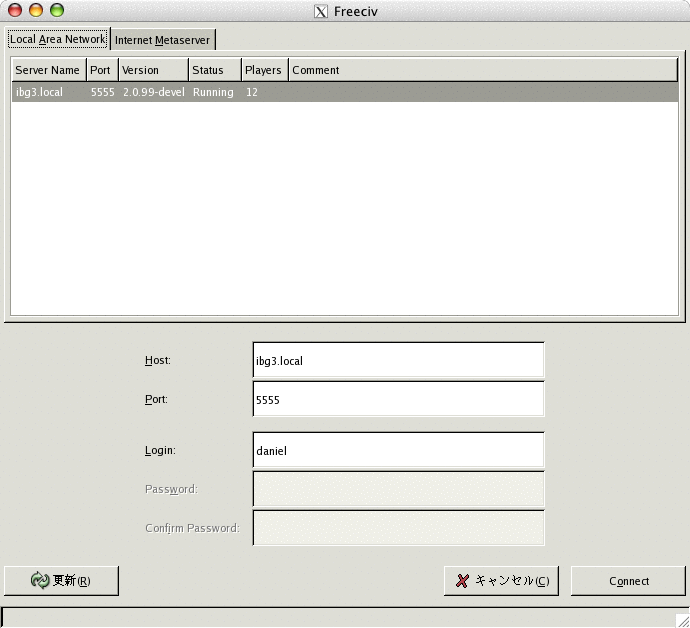Image resolution: width=690 pixels, height=628 pixels.
Task: Click the disabled Password field
Action: [398, 489]
